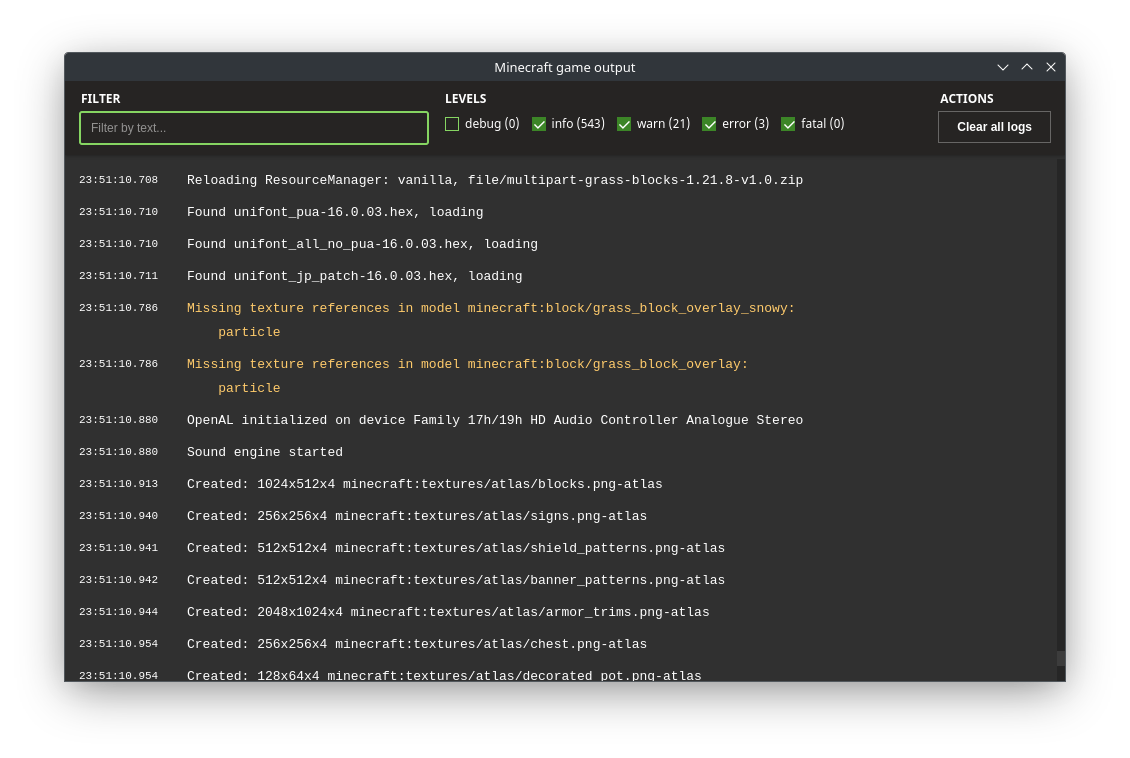This screenshot has height=758, width=1130.
Task: Enable the debug level checkbox
Action: 452,124
